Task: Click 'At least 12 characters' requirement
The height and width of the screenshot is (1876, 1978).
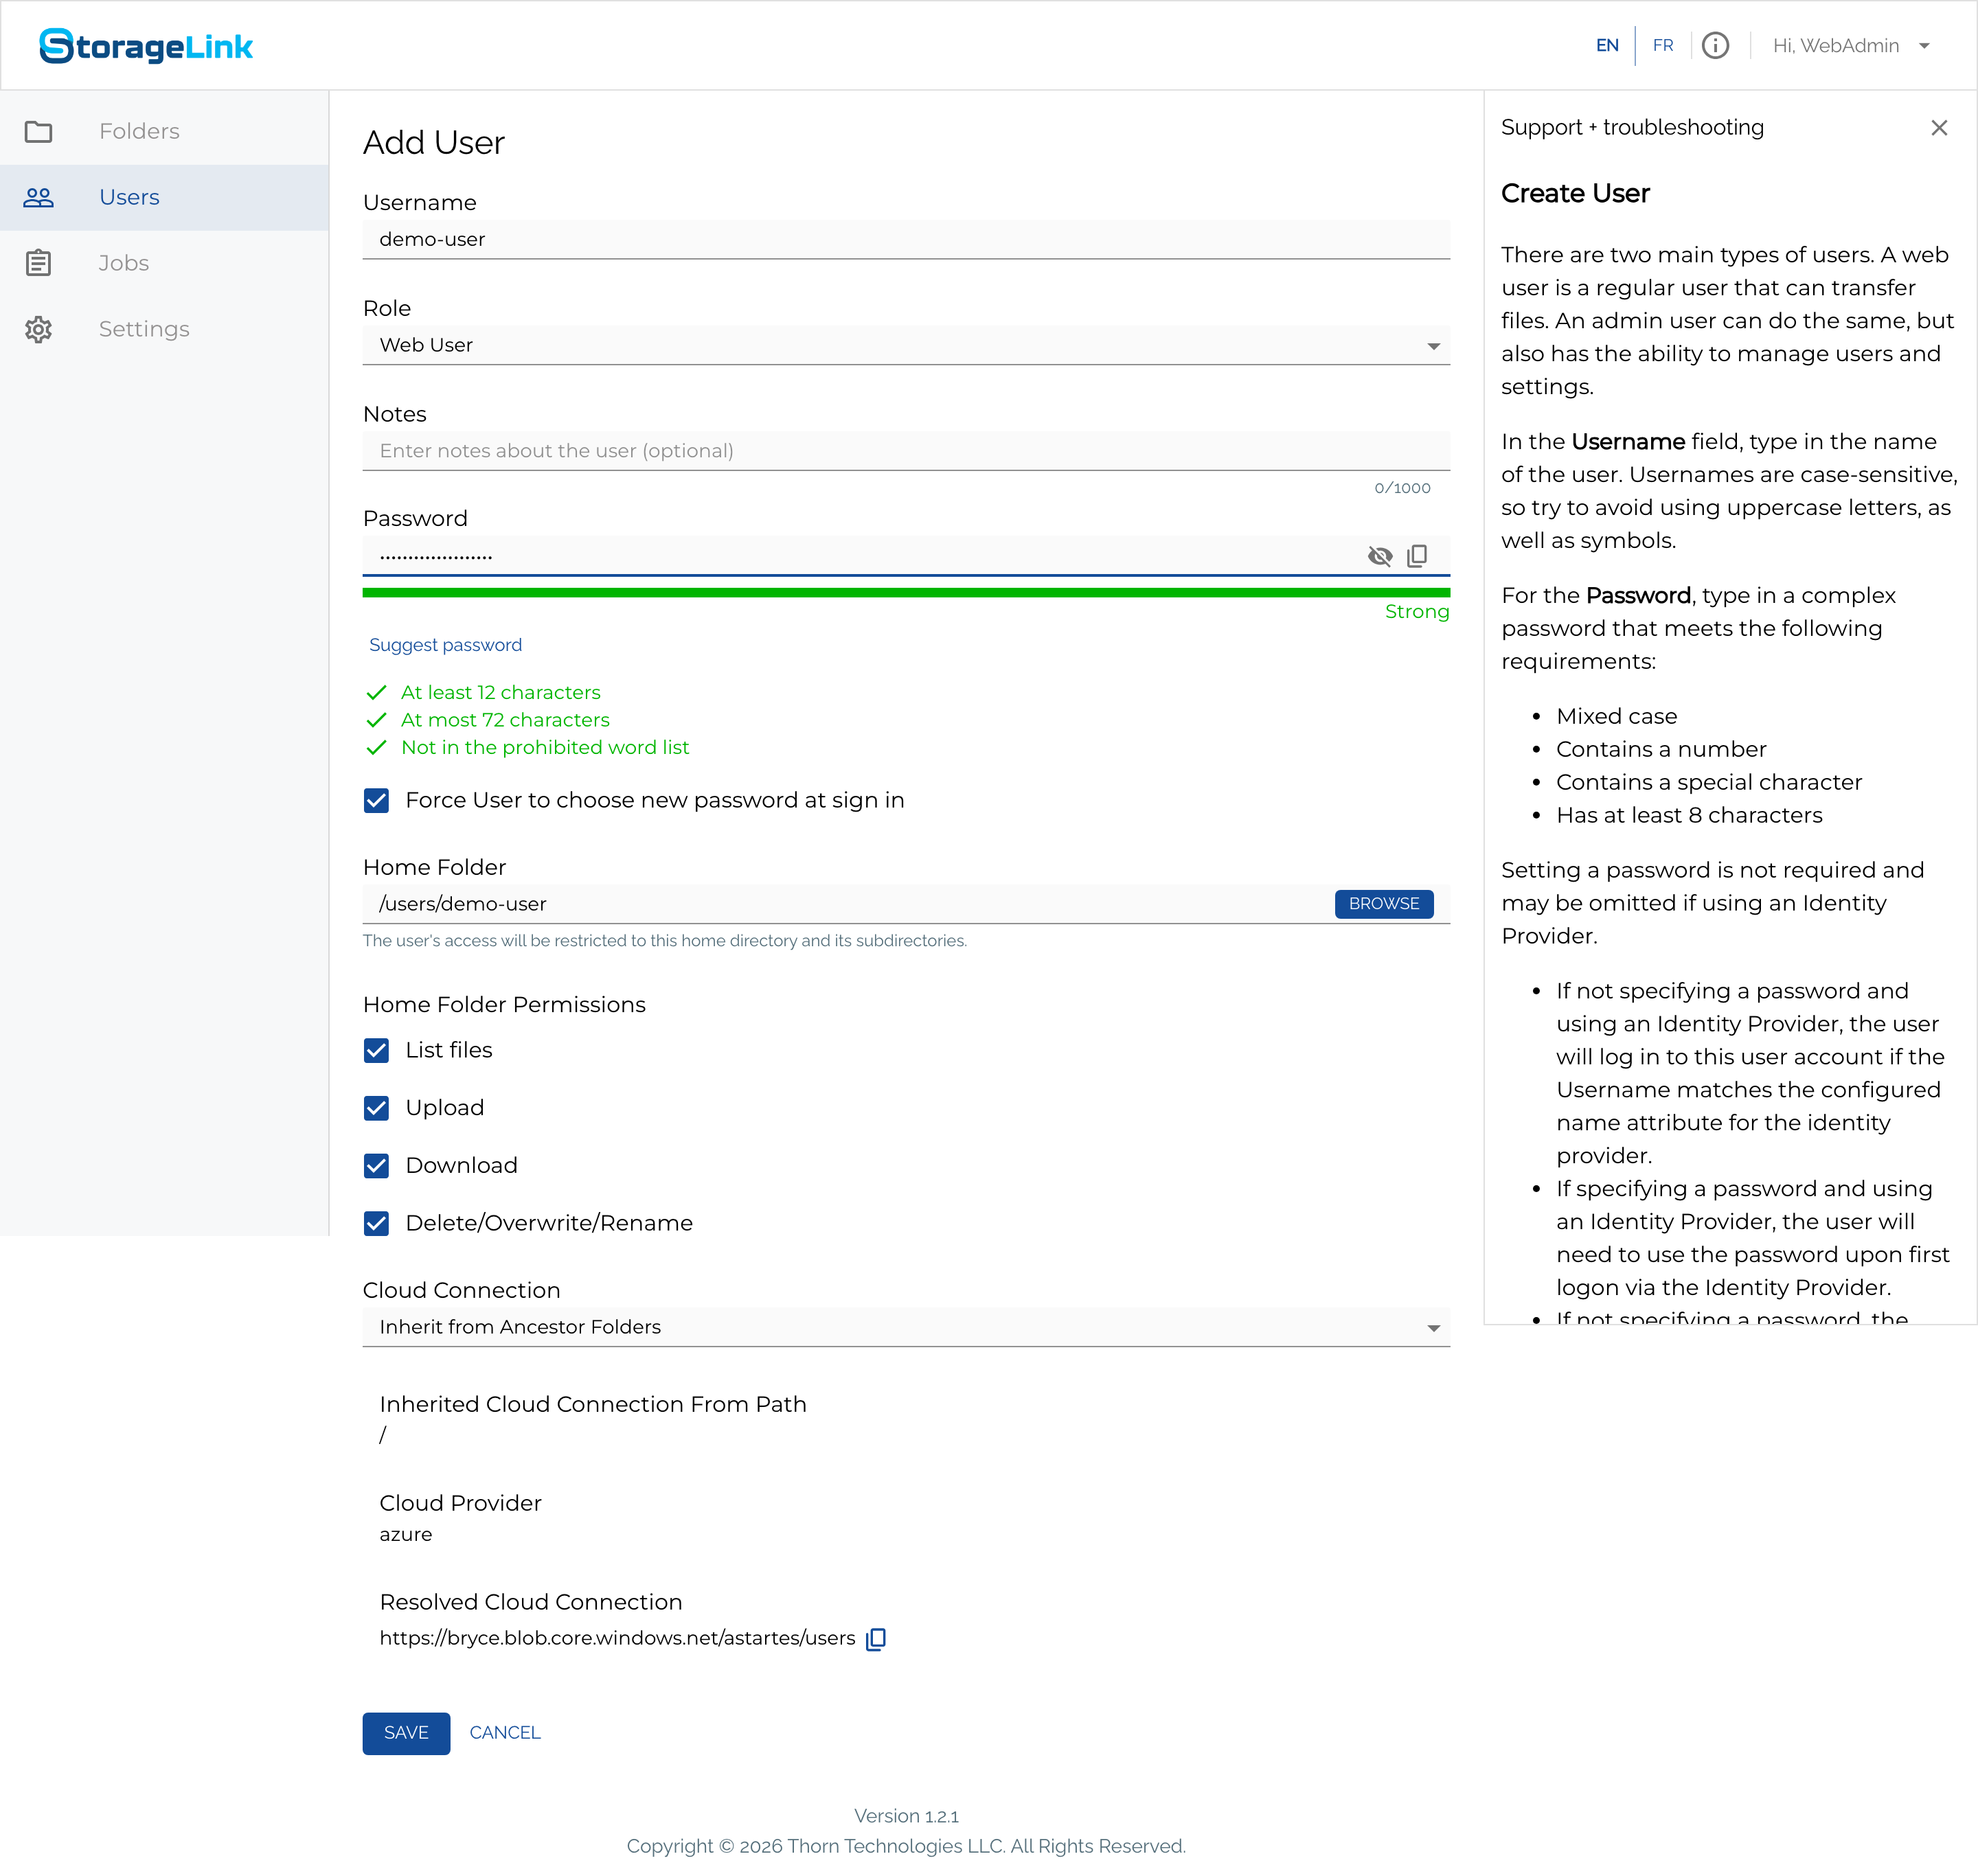Action: point(500,692)
